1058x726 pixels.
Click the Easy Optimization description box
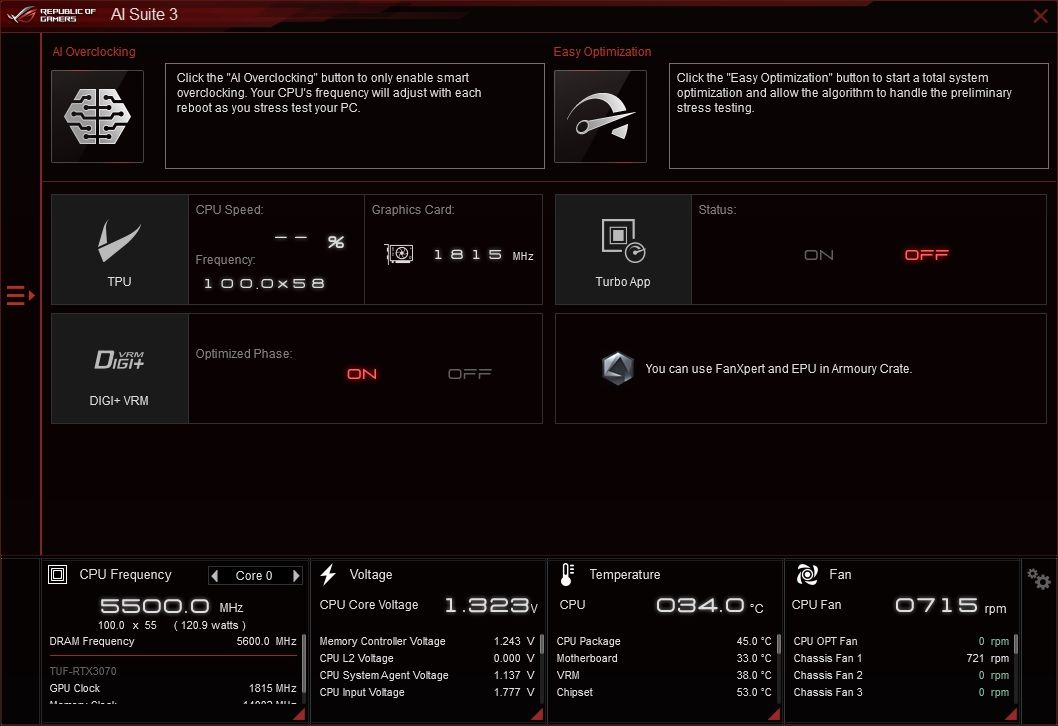coord(858,116)
